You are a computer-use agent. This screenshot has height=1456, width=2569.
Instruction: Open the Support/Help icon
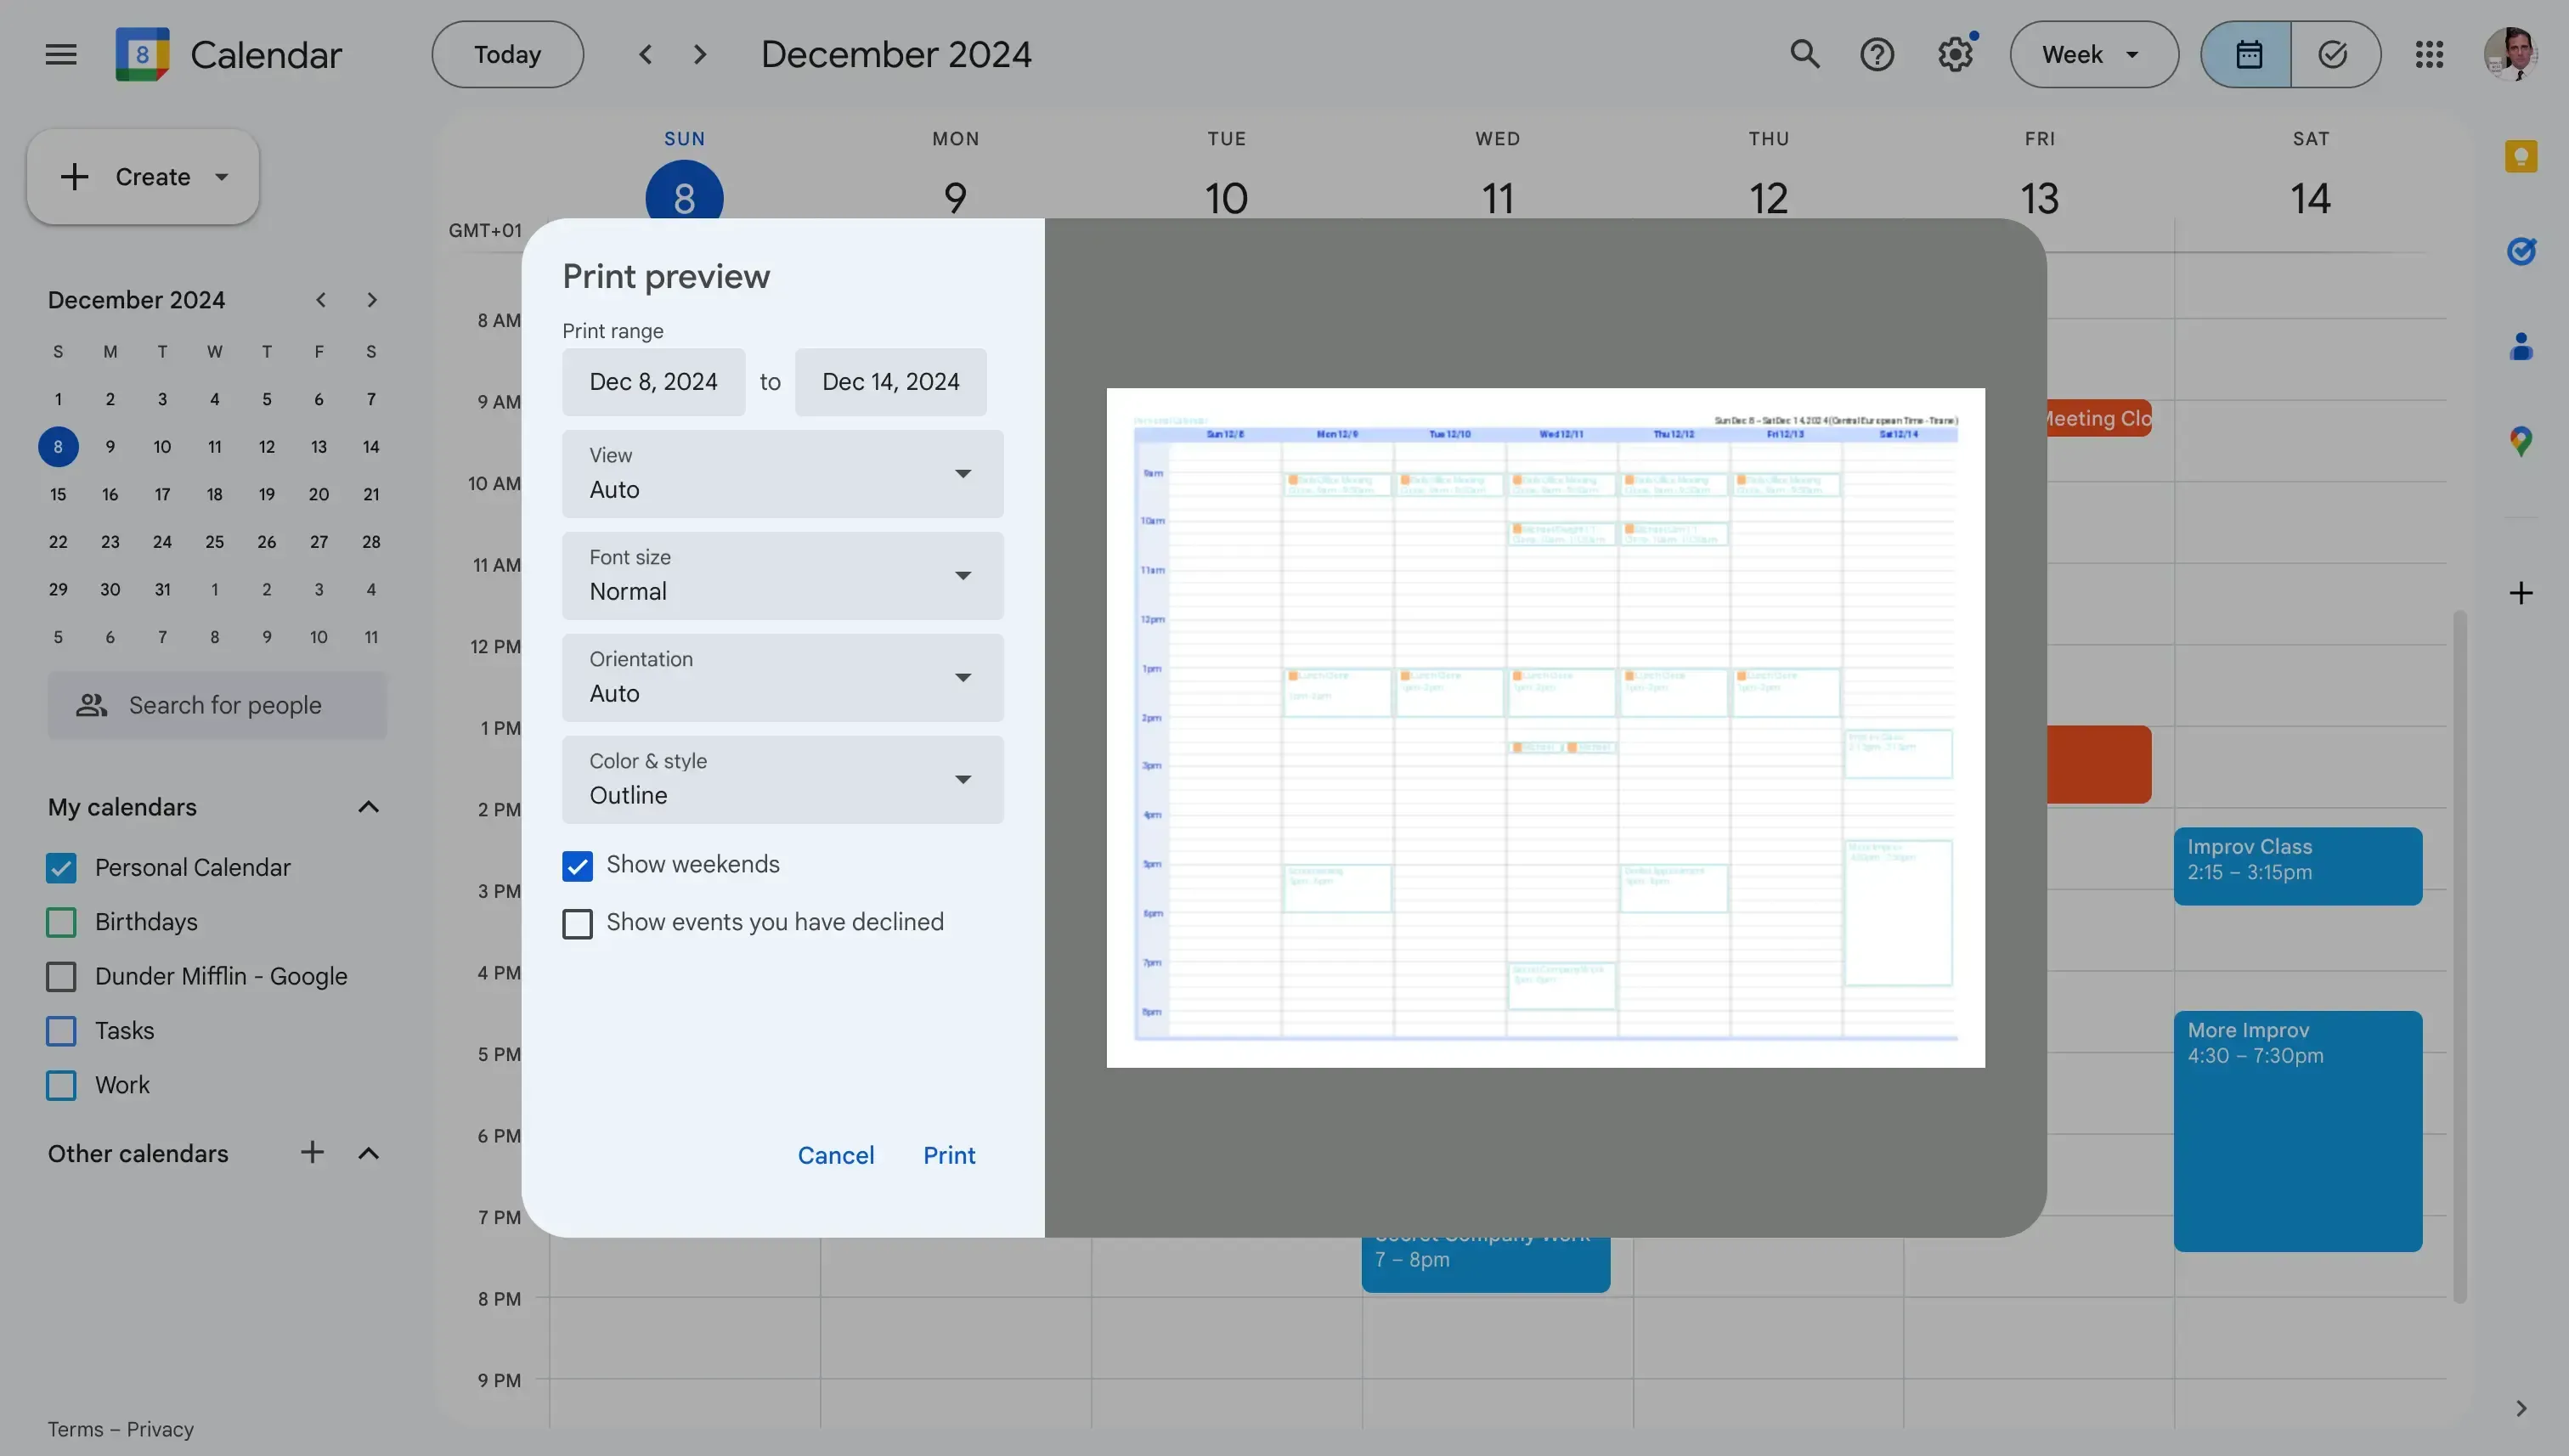tap(1878, 54)
